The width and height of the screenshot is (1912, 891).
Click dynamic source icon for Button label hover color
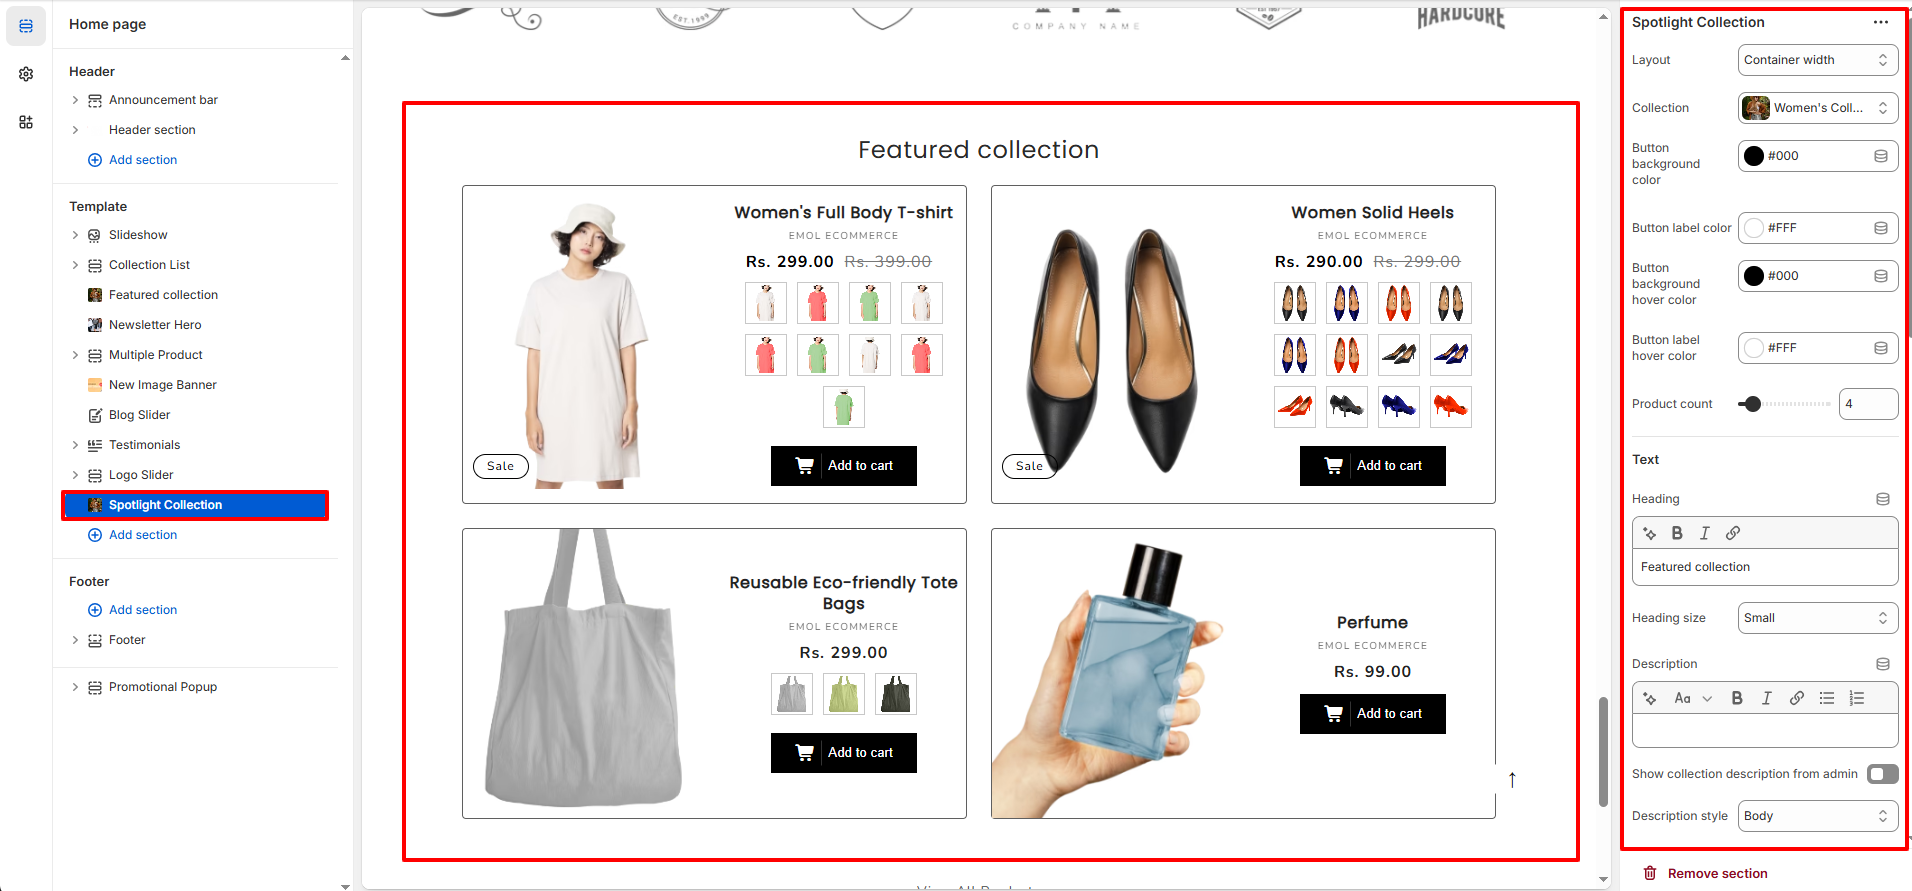coord(1881,348)
